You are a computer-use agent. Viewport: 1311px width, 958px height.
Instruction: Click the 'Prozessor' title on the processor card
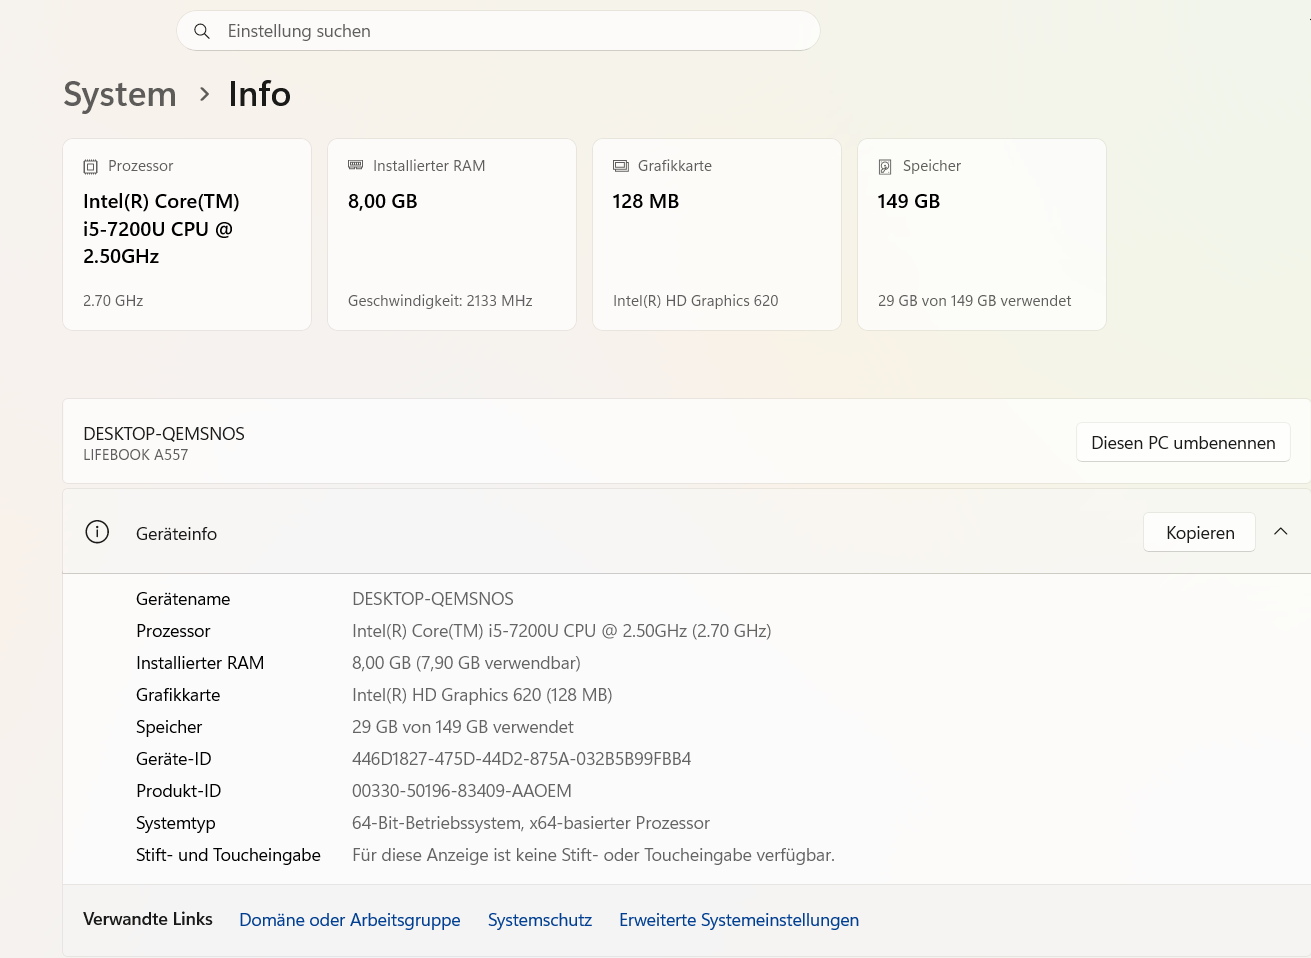point(141,166)
